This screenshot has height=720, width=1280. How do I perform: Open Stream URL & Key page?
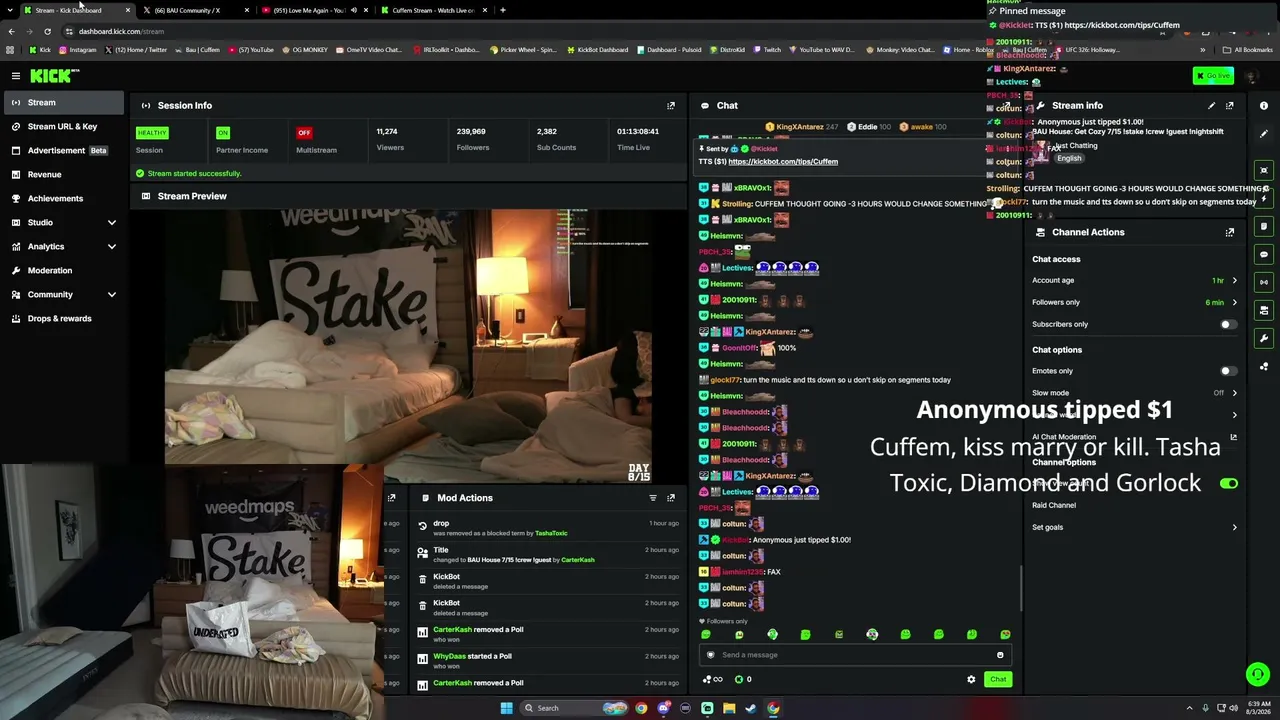coord(64,126)
